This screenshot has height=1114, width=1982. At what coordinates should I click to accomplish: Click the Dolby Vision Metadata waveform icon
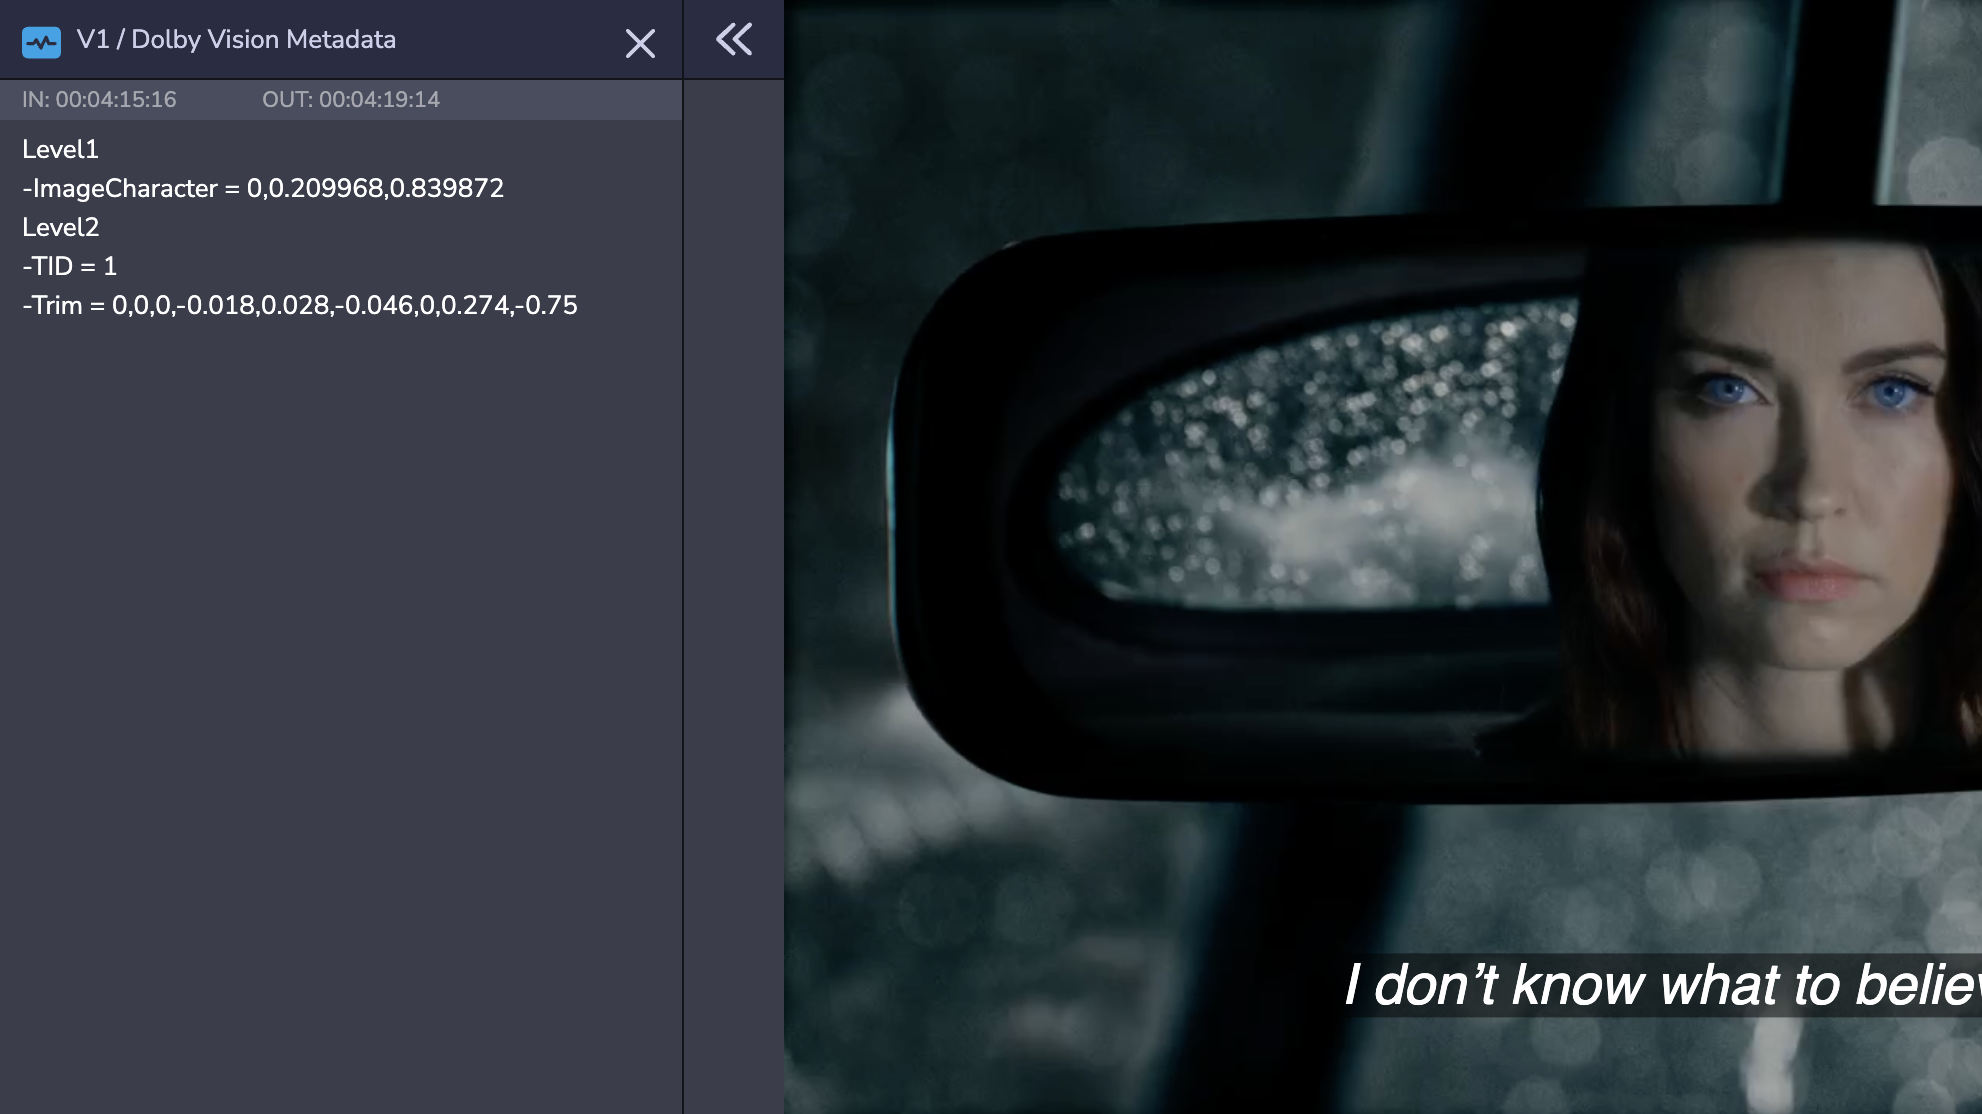pyautogui.click(x=41, y=42)
